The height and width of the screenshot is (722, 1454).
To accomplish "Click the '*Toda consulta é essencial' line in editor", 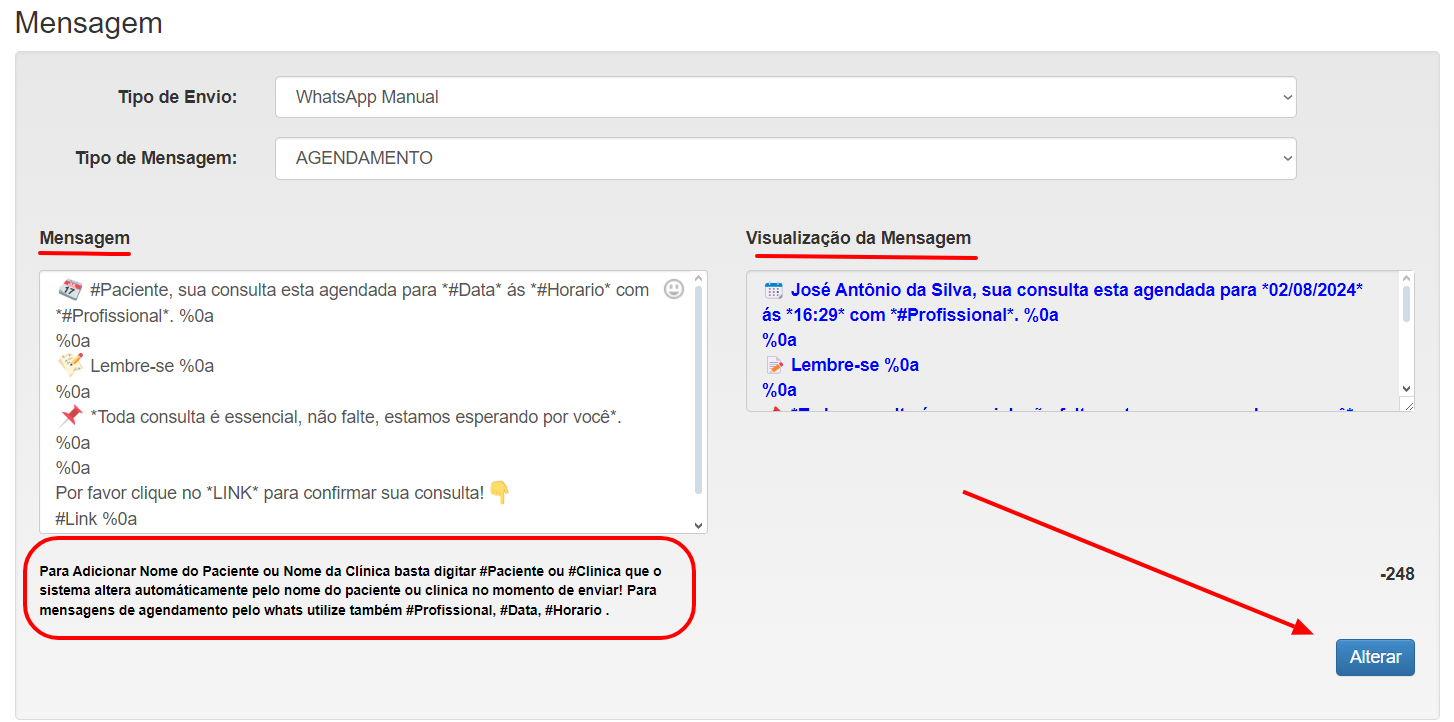I will tap(356, 416).
